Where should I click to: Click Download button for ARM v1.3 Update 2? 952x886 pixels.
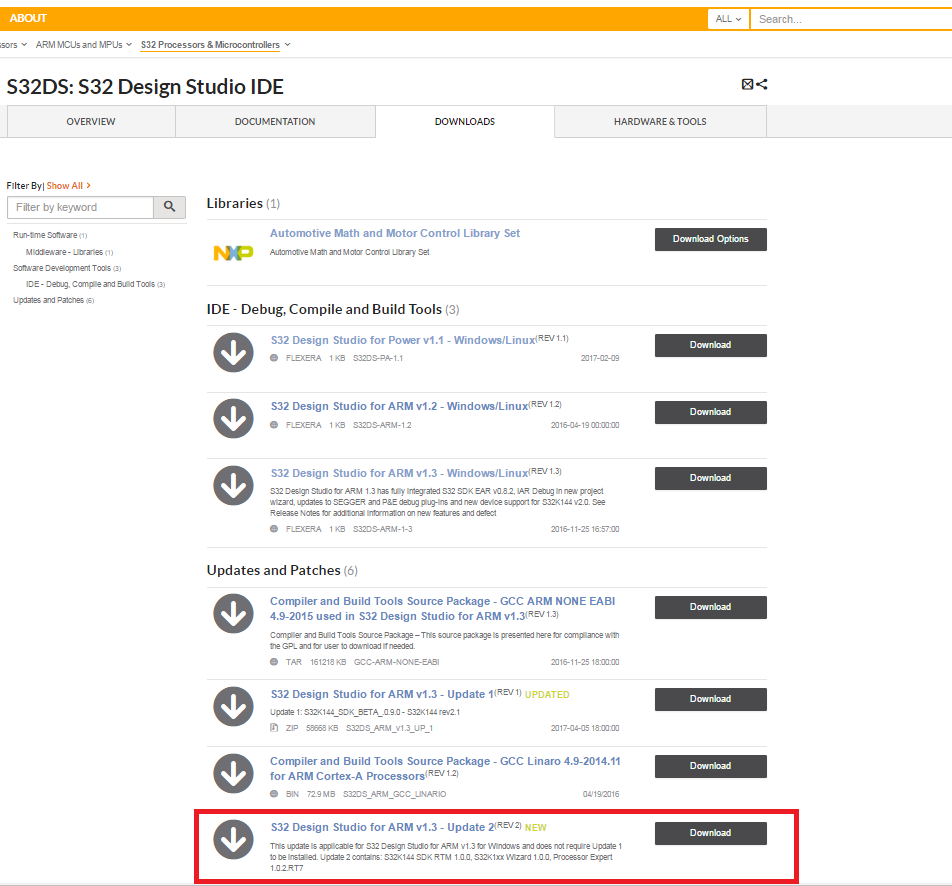[x=710, y=833]
